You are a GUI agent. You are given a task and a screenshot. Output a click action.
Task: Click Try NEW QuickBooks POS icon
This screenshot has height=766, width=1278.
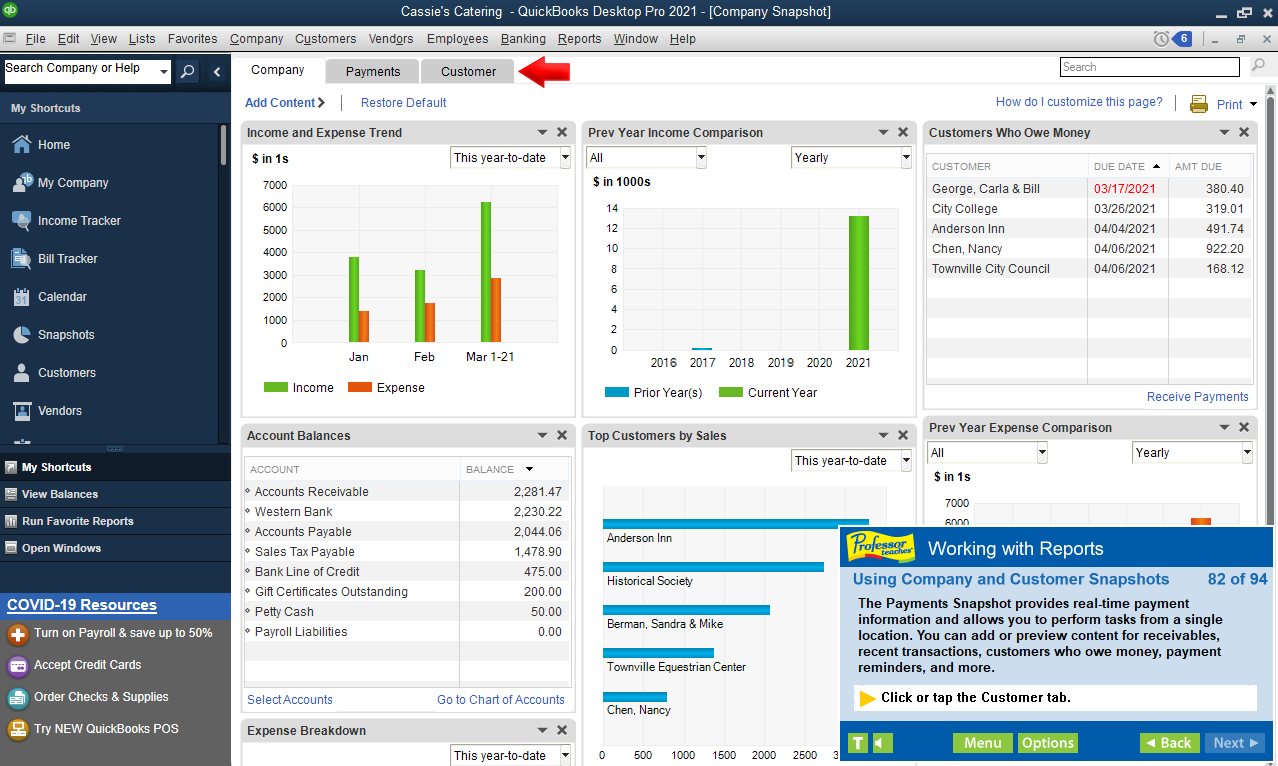tap(17, 730)
